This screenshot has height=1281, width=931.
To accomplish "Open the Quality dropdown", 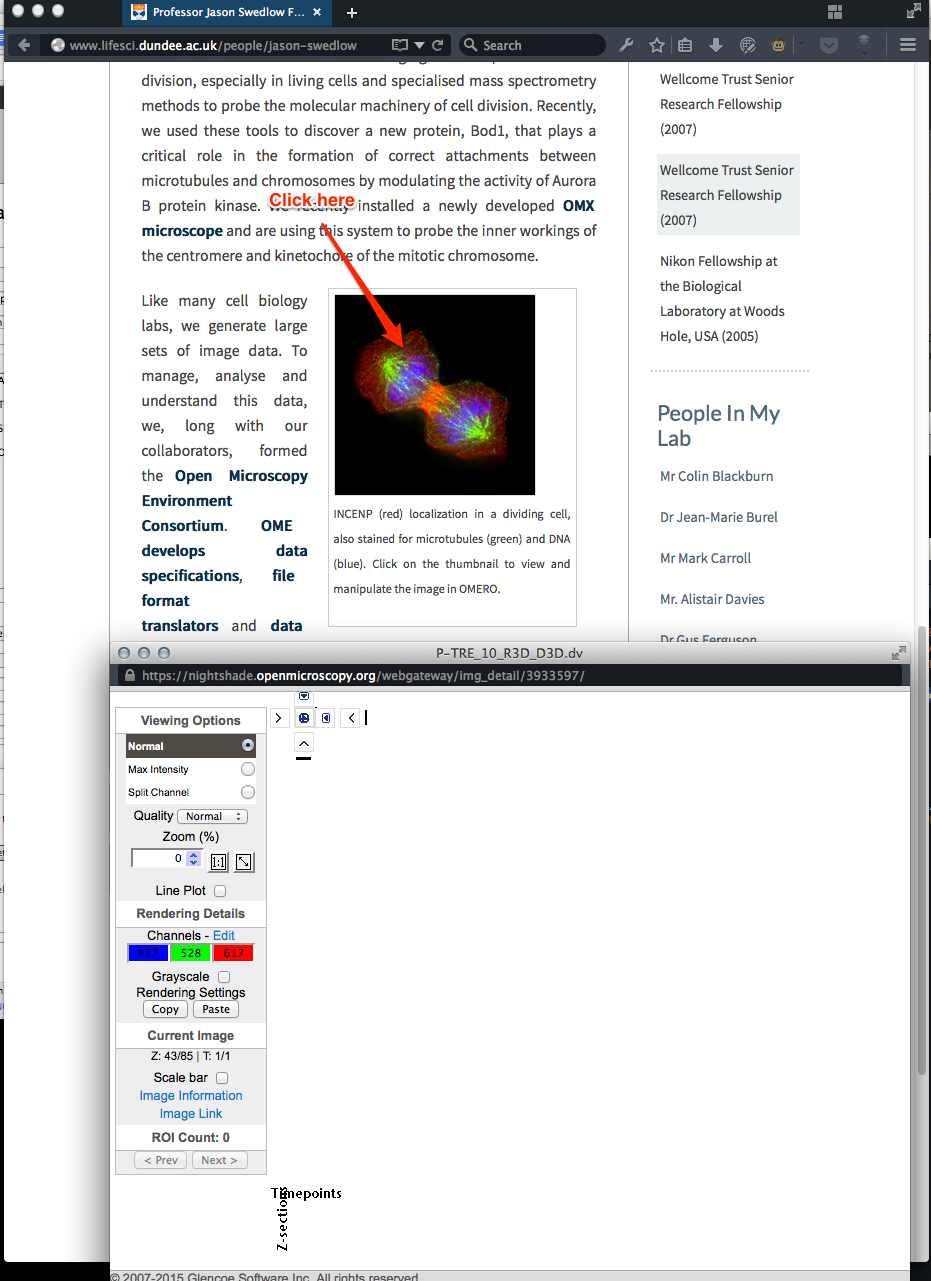I will (212, 816).
